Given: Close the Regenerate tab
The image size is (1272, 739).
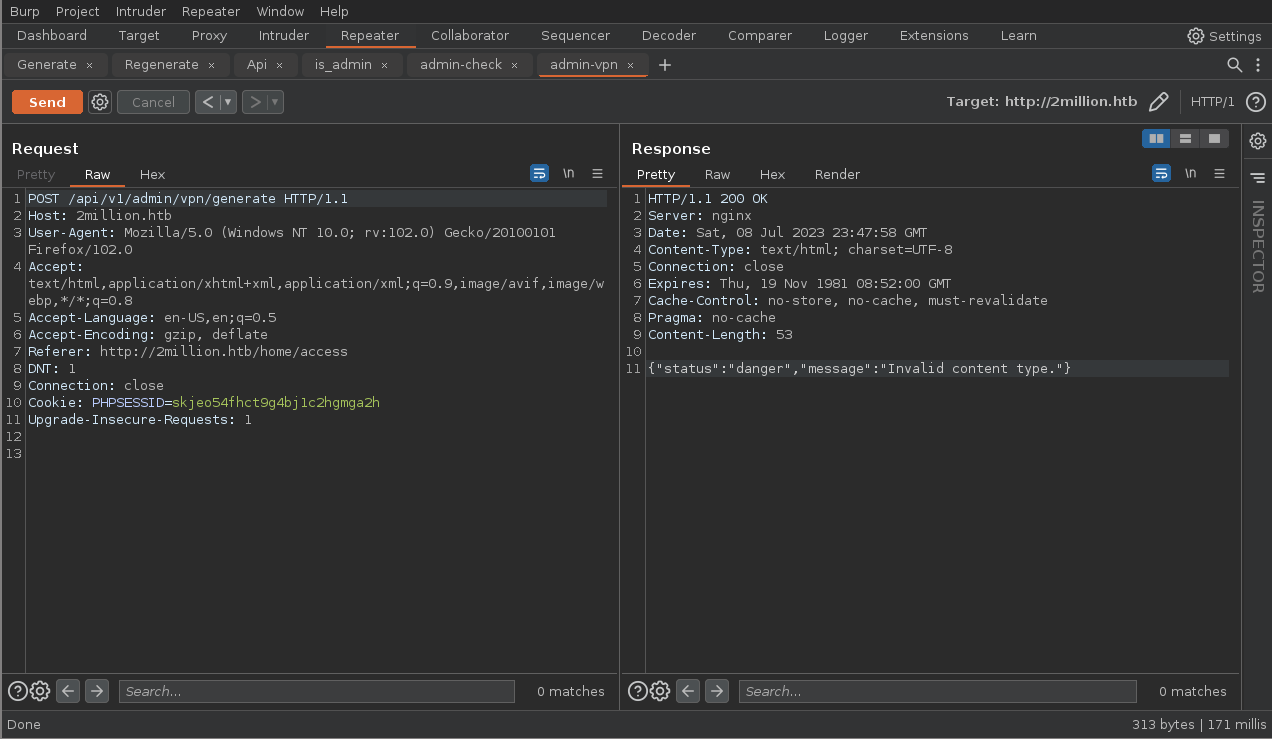Looking at the screenshot, I should pyautogui.click(x=211, y=65).
